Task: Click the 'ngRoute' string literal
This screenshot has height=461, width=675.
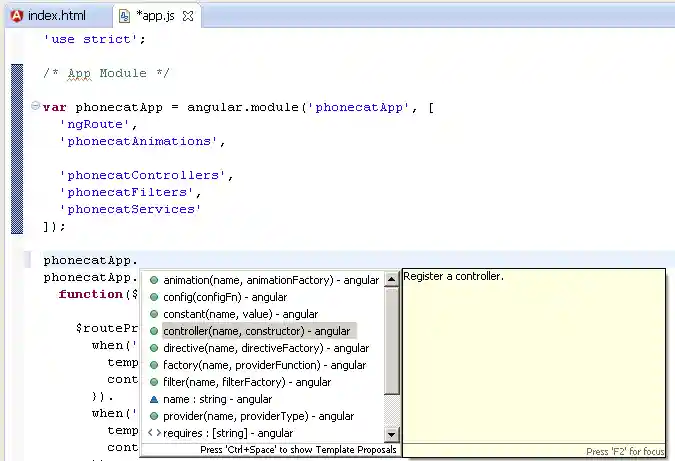Action: 94,124
